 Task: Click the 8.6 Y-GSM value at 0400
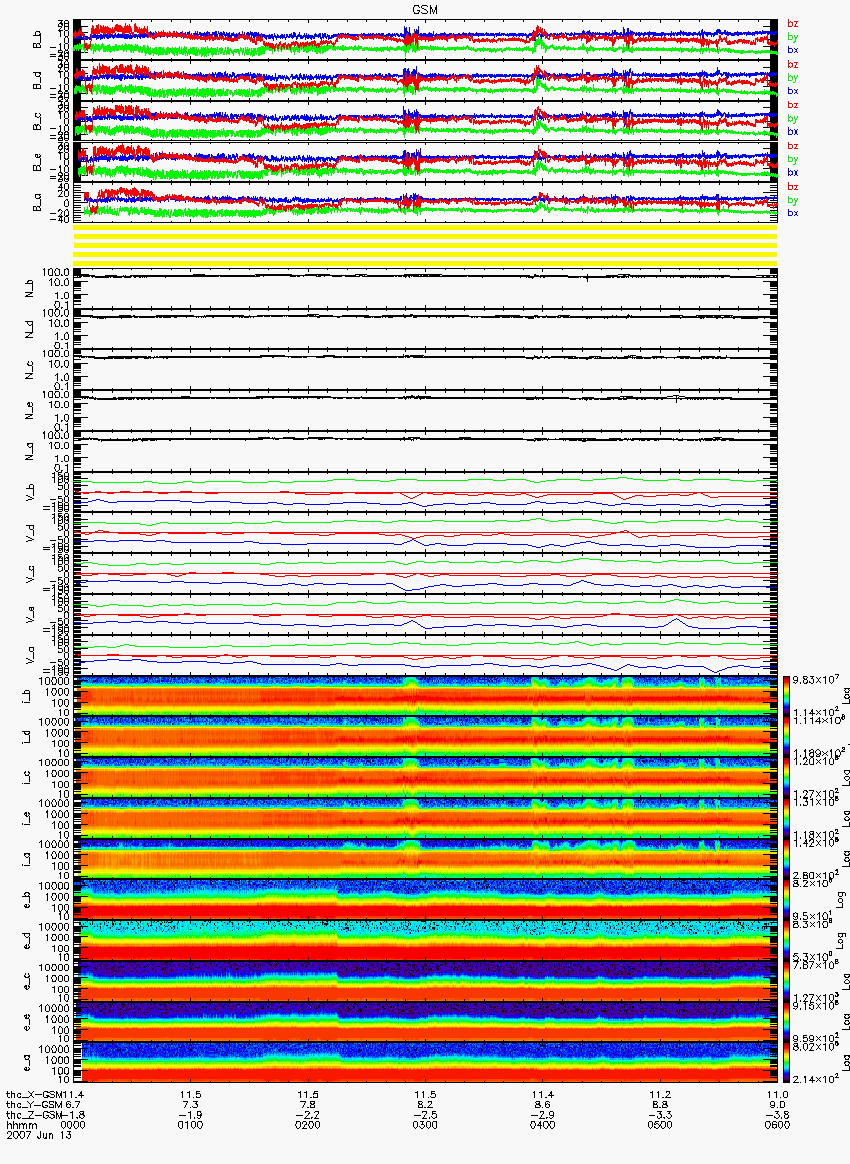pyautogui.click(x=543, y=1105)
